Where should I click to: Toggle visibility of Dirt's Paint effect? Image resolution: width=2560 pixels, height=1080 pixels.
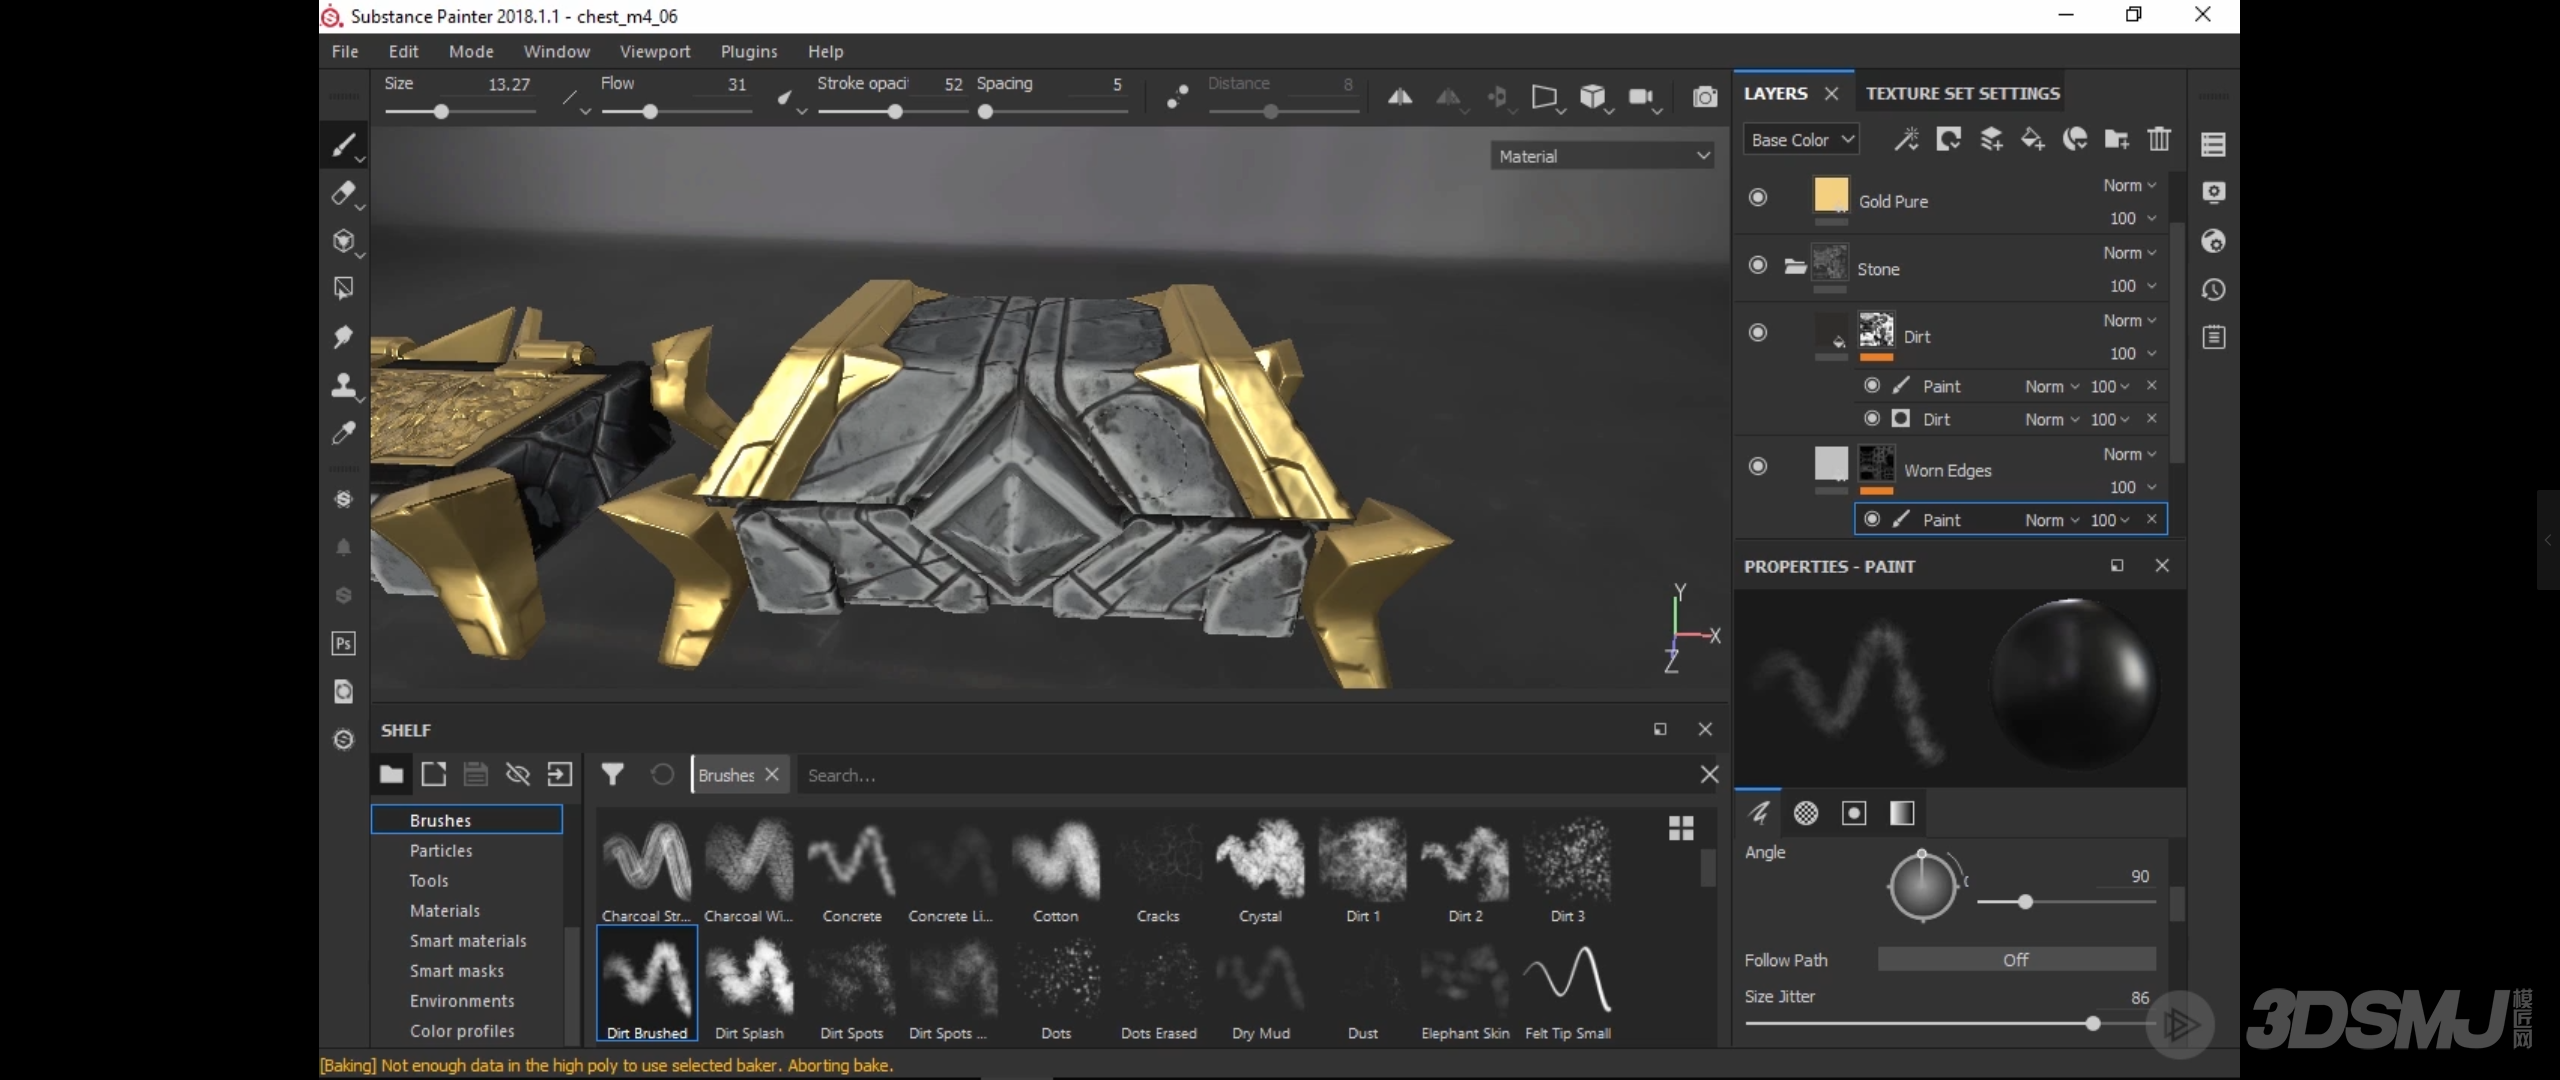pyautogui.click(x=1872, y=385)
